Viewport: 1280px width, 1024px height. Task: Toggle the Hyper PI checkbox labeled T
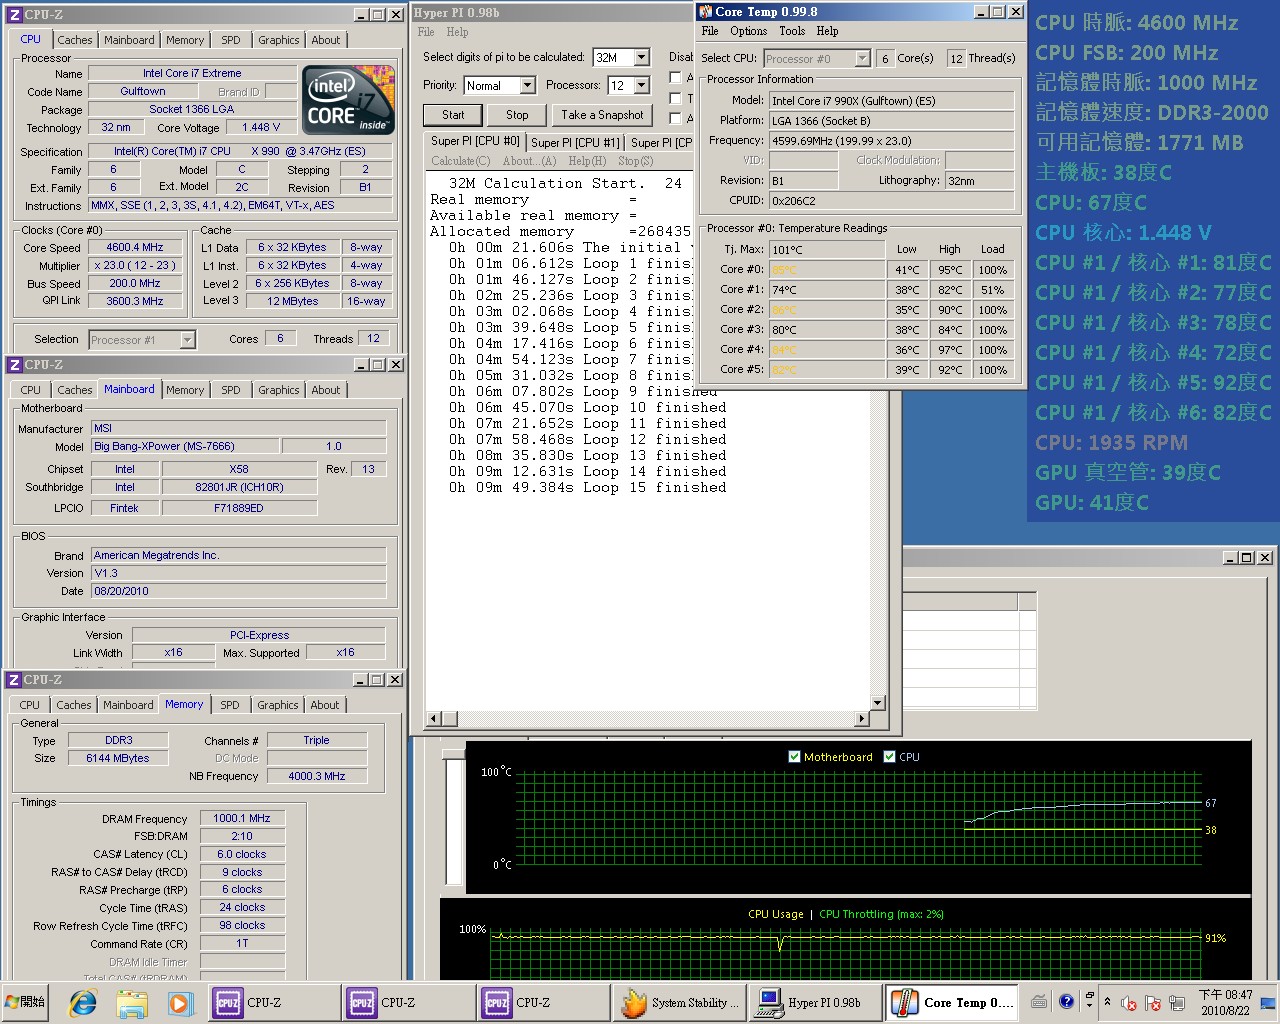point(676,98)
